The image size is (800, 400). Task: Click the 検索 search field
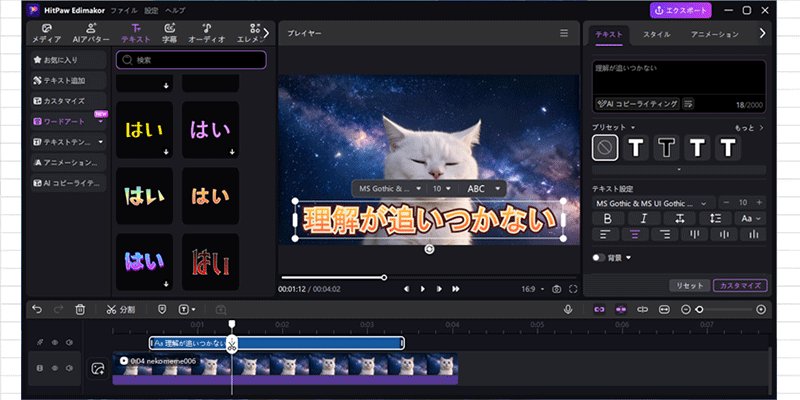(x=191, y=60)
